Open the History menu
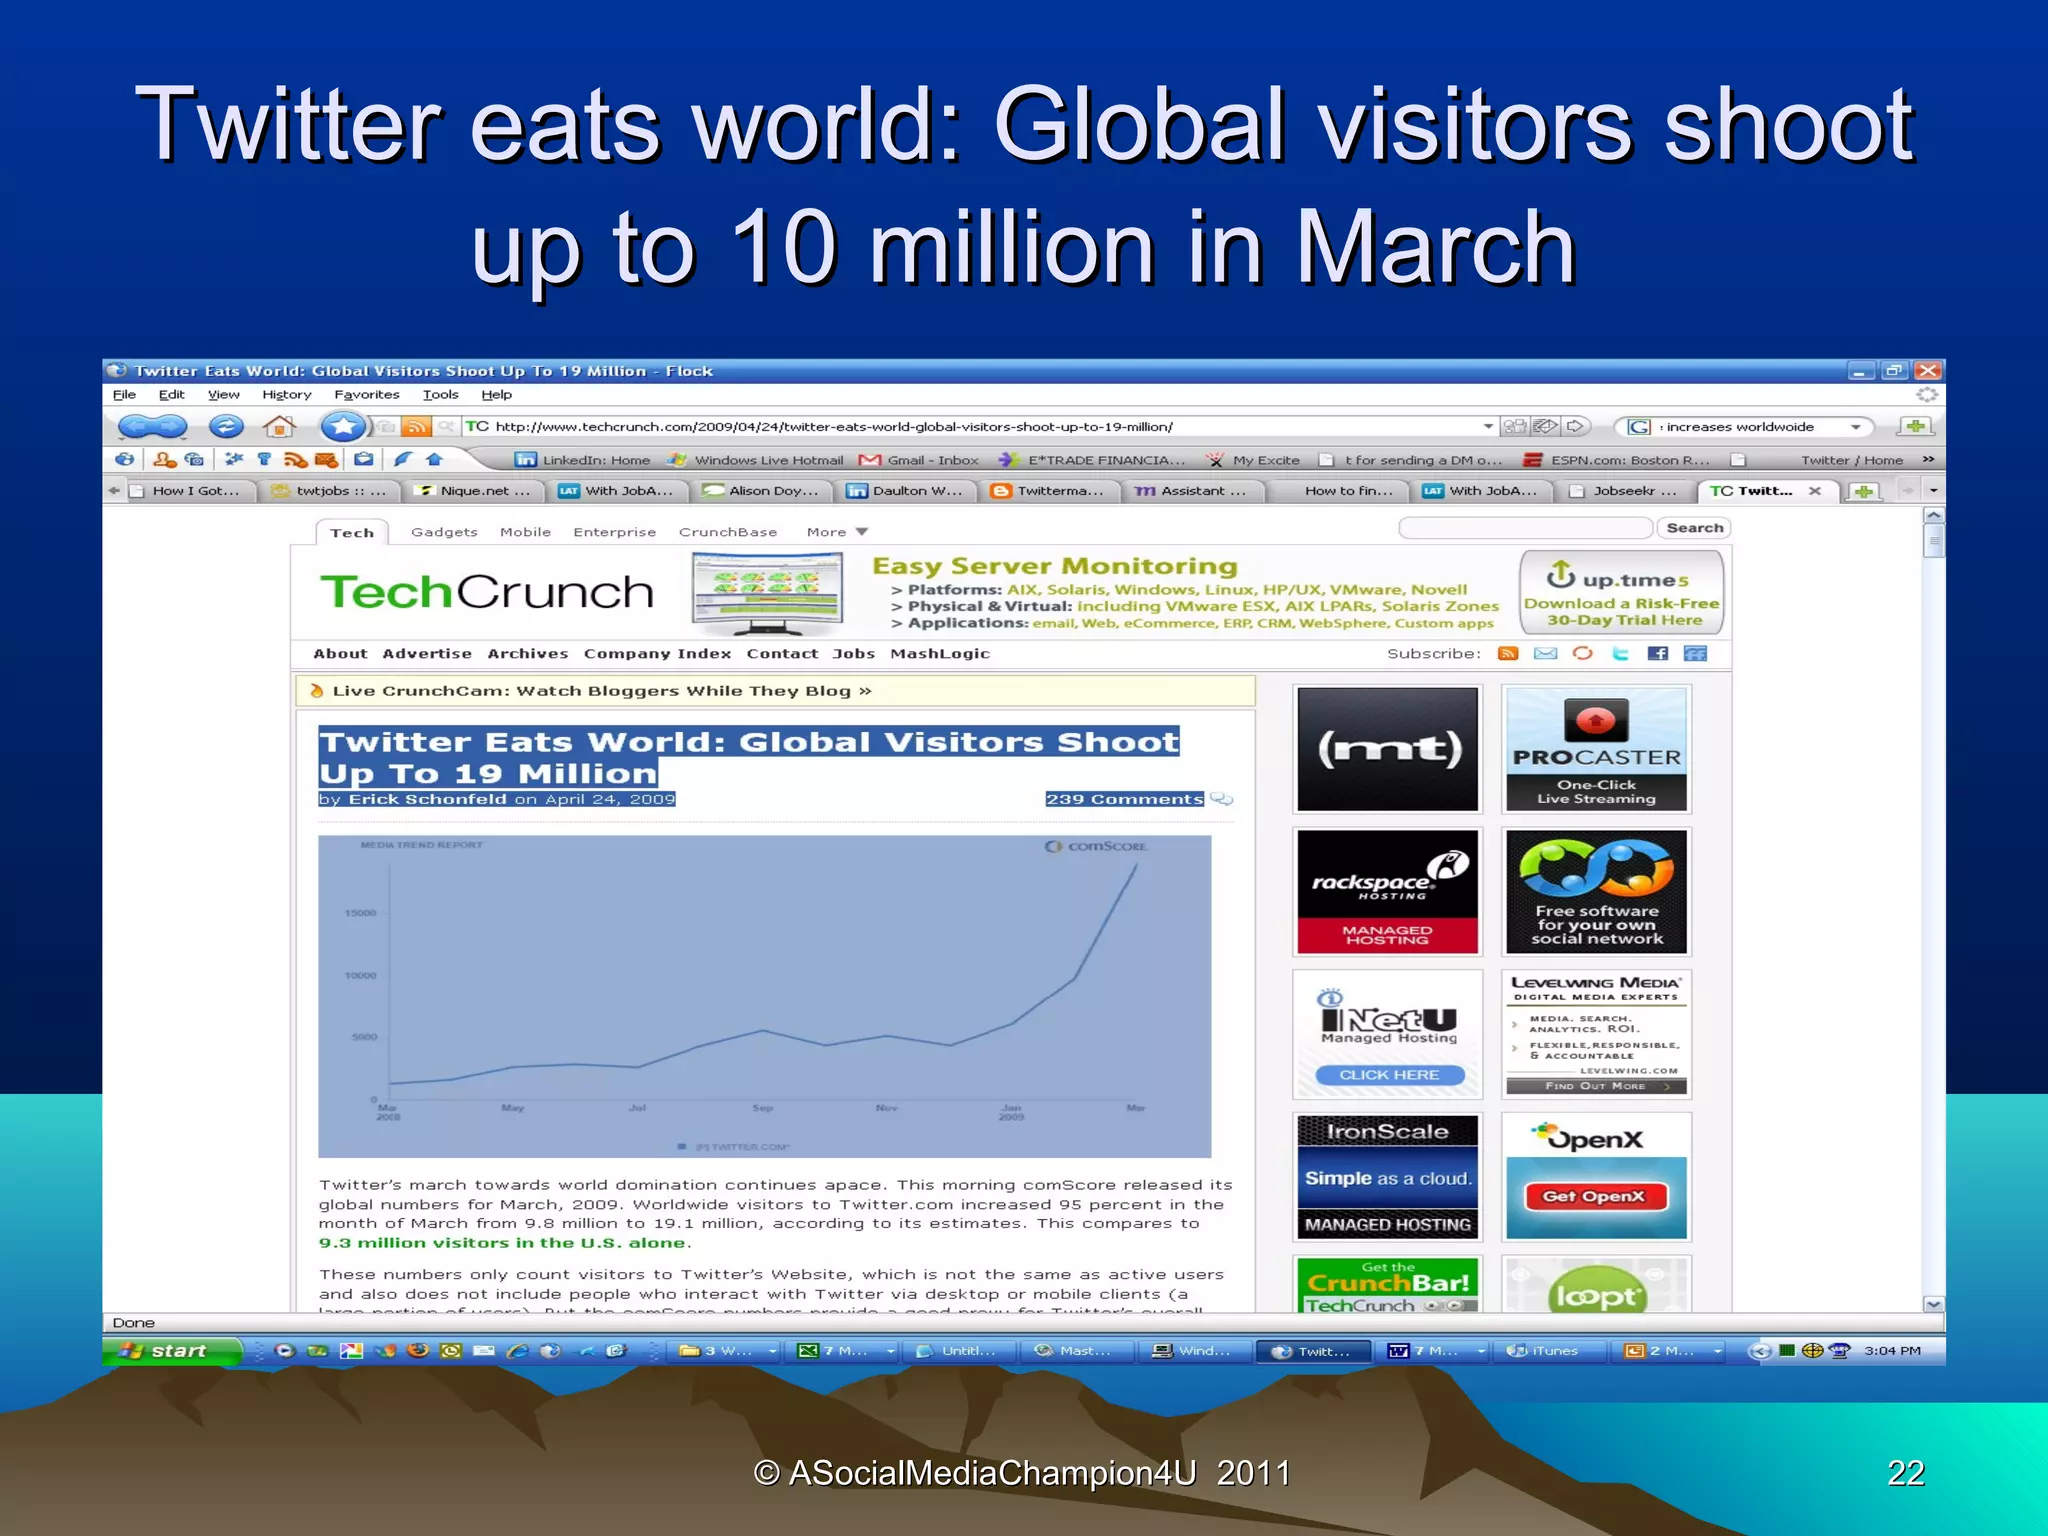Image resolution: width=2048 pixels, height=1536 pixels. (x=287, y=395)
